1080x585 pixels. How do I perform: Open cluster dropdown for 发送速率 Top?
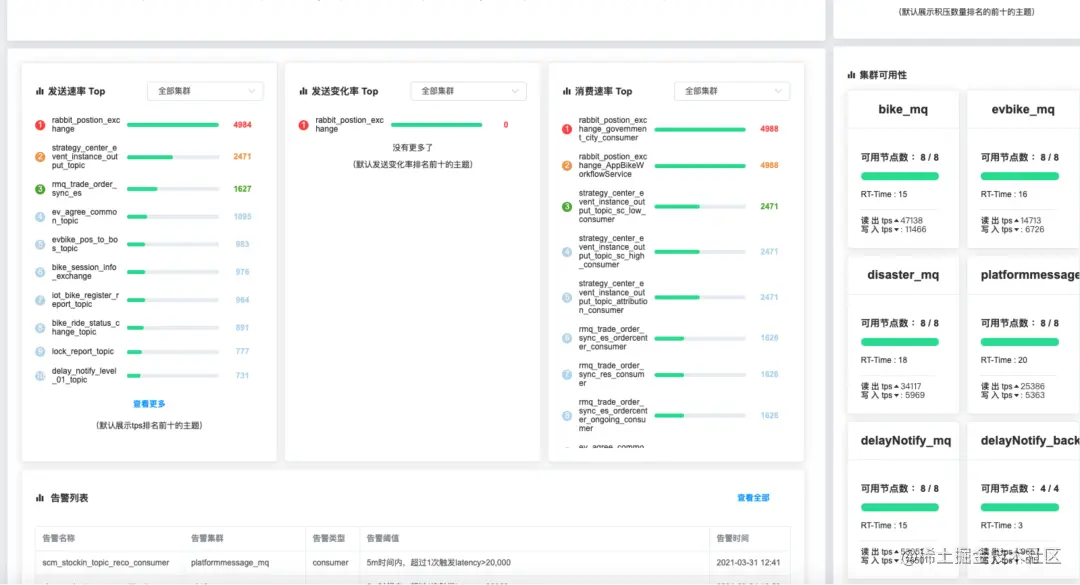[x=205, y=91]
